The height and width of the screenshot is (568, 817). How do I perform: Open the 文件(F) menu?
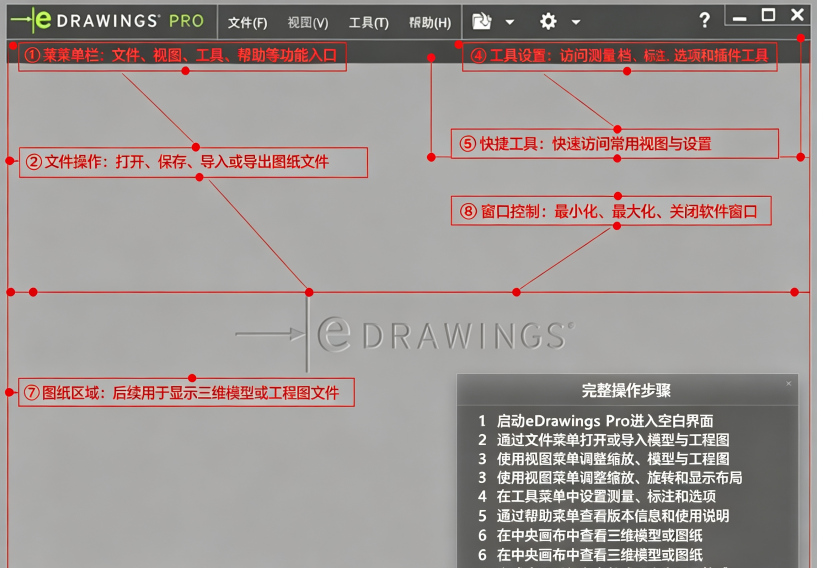[247, 22]
